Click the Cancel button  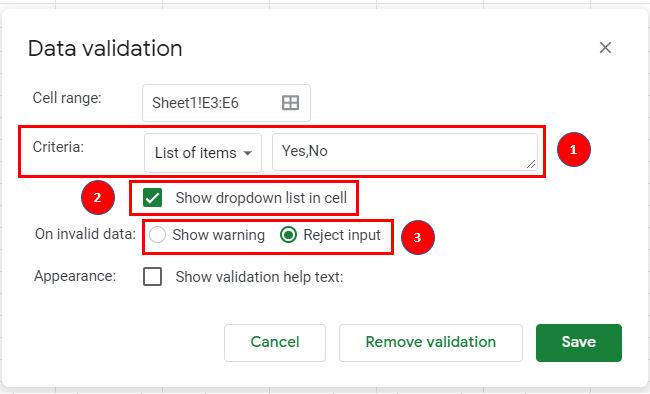[x=275, y=343]
